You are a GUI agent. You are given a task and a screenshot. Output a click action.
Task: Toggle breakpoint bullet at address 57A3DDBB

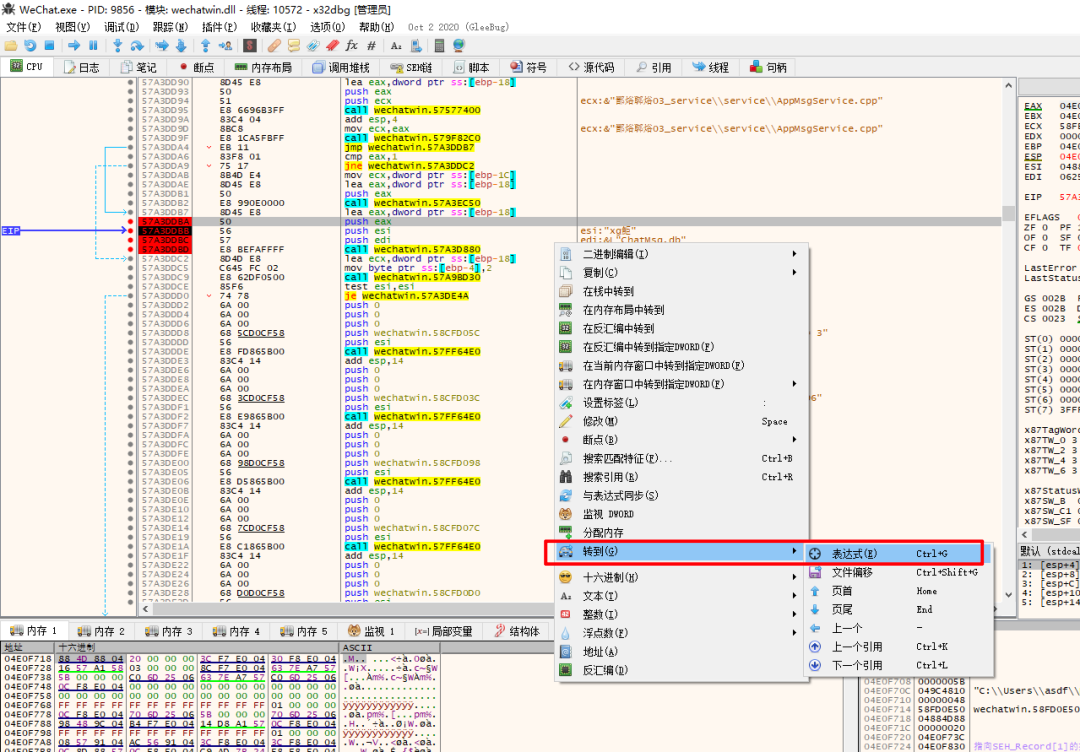pyautogui.click(x=130, y=231)
